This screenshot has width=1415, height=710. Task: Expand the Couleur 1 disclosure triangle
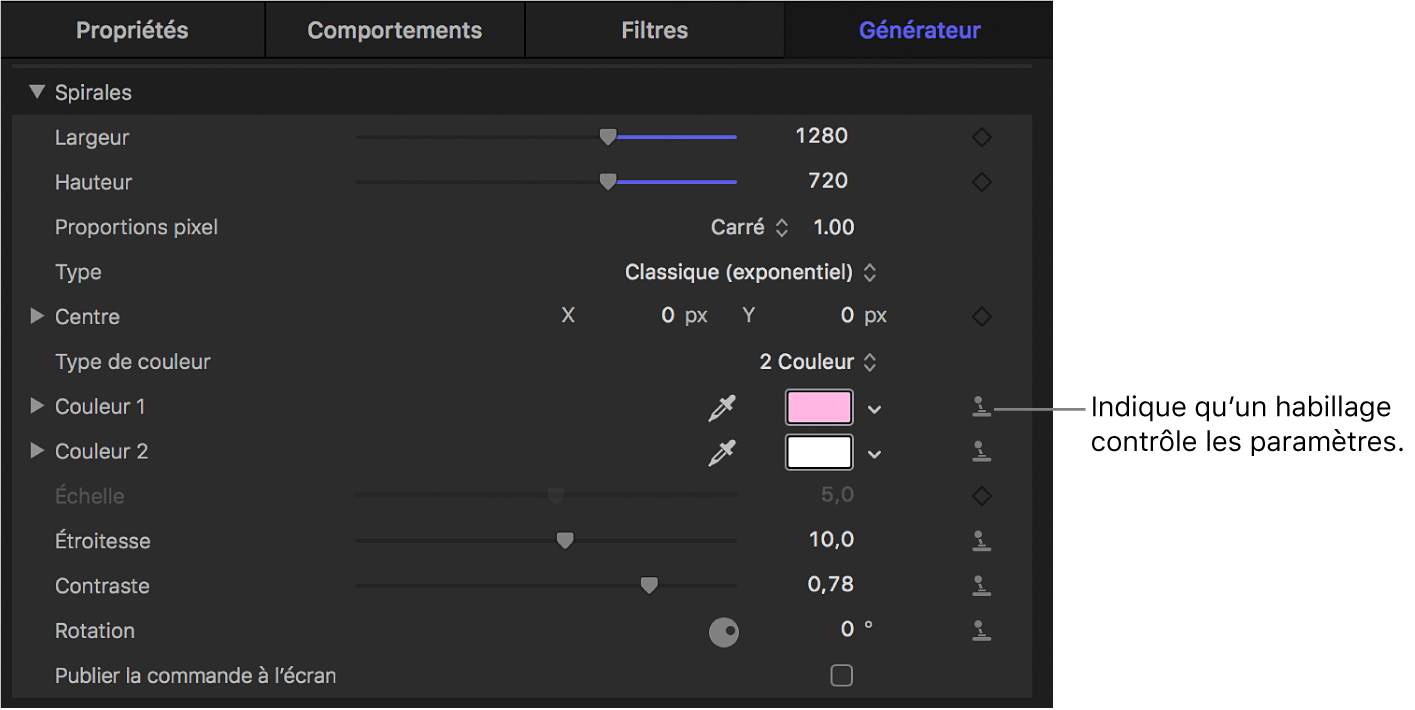tap(37, 406)
